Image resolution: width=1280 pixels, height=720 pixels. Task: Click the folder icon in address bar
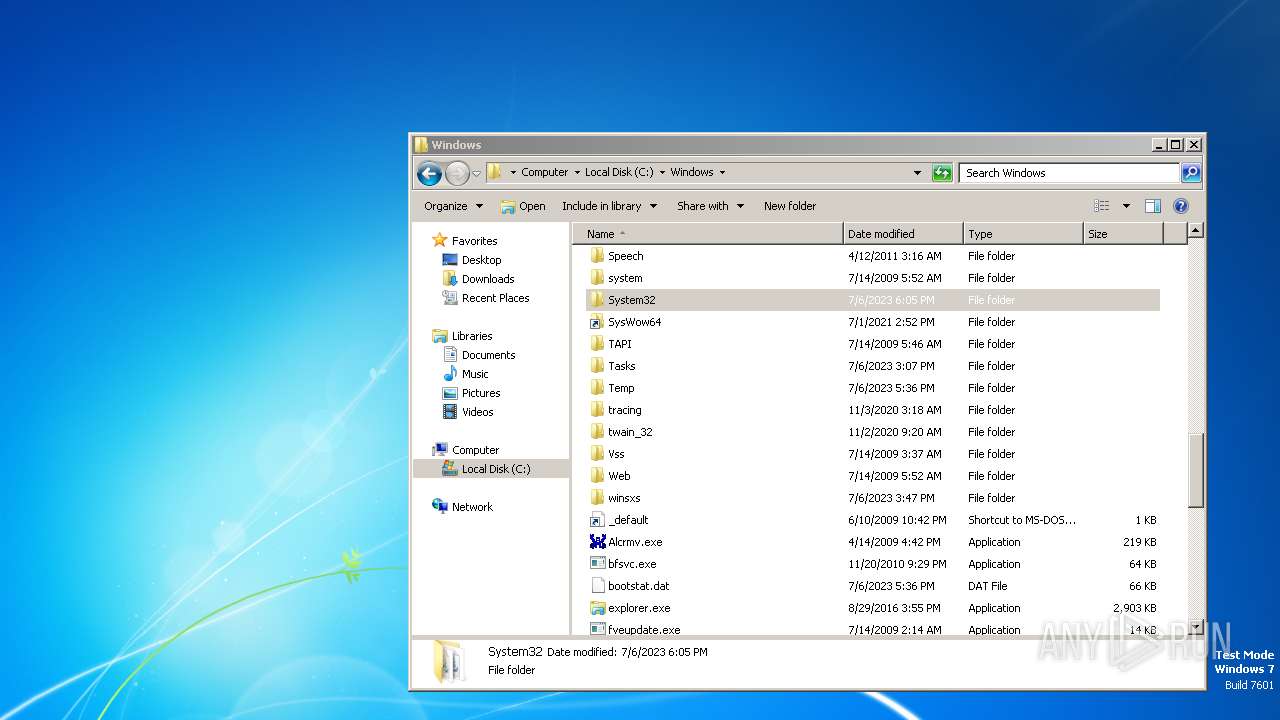[x=494, y=172]
